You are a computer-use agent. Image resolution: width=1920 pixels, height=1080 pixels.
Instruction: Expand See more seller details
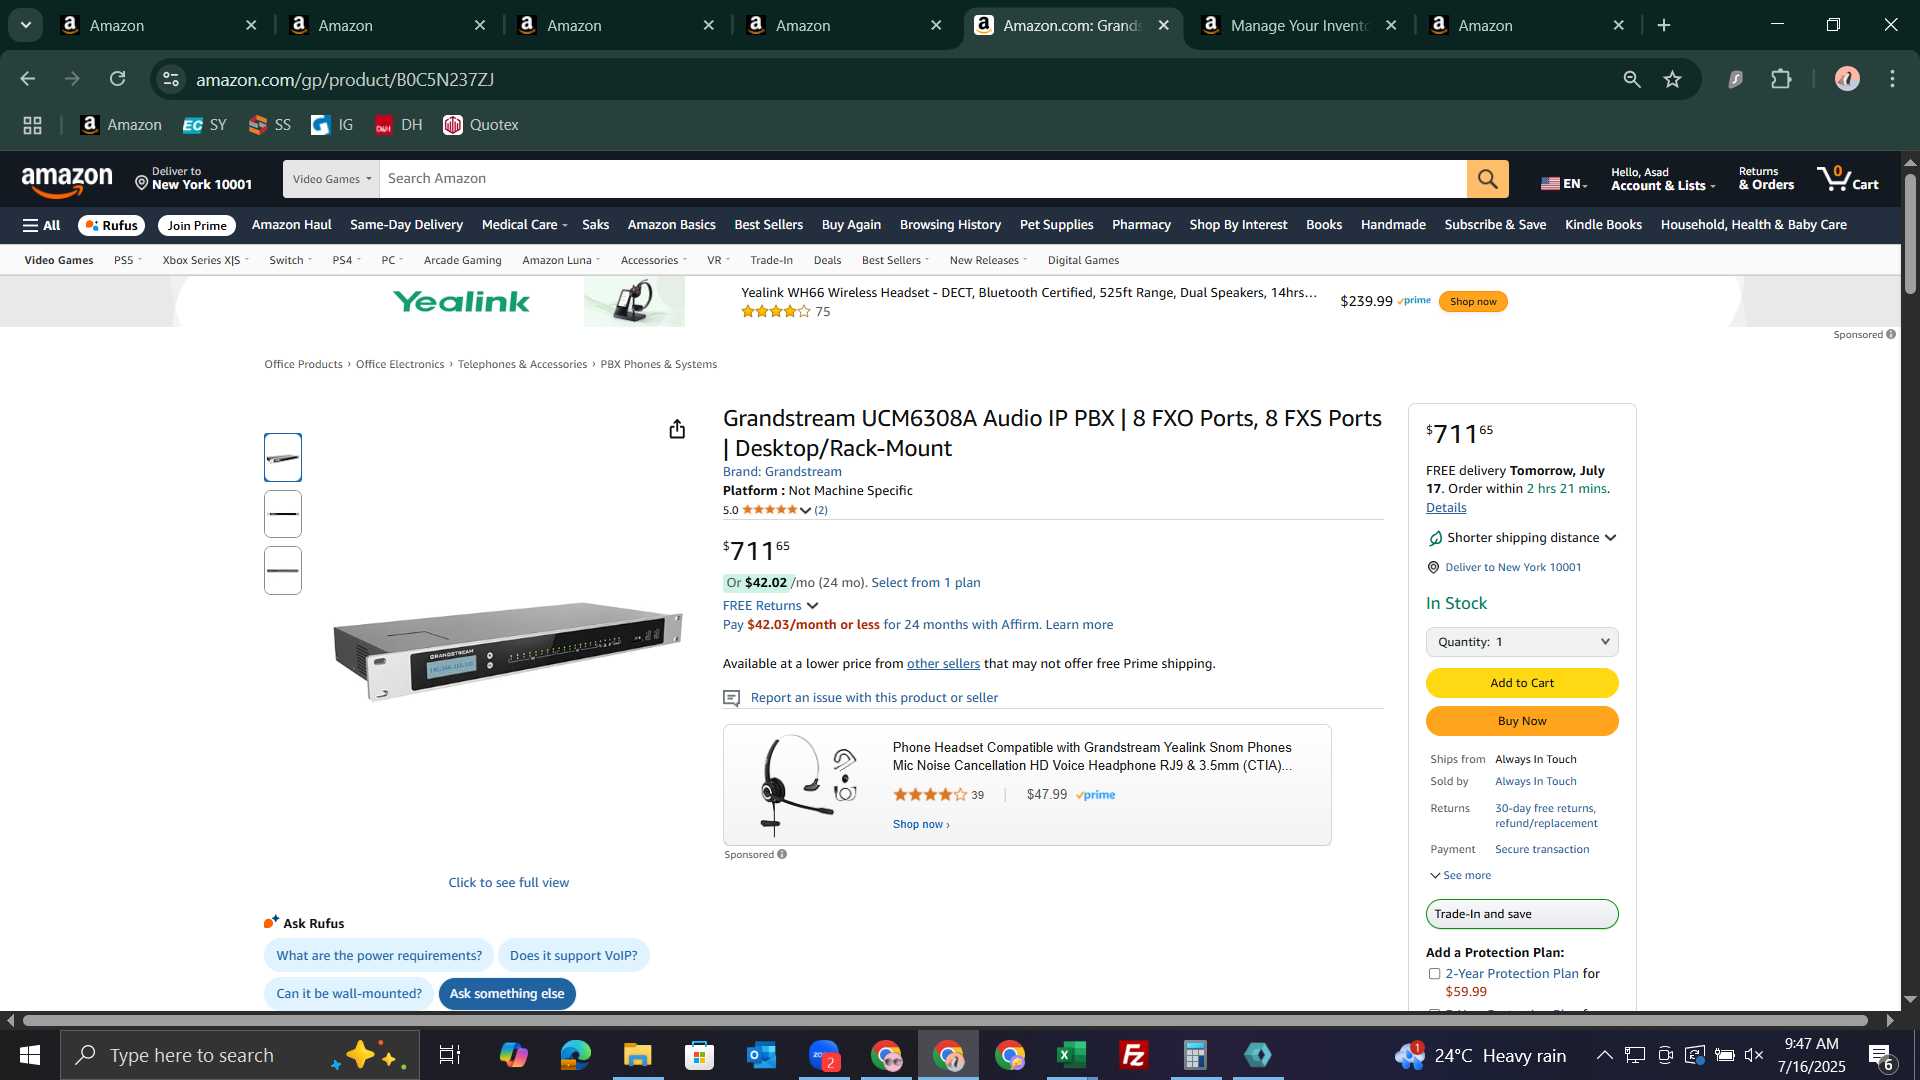pos(1460,875)
